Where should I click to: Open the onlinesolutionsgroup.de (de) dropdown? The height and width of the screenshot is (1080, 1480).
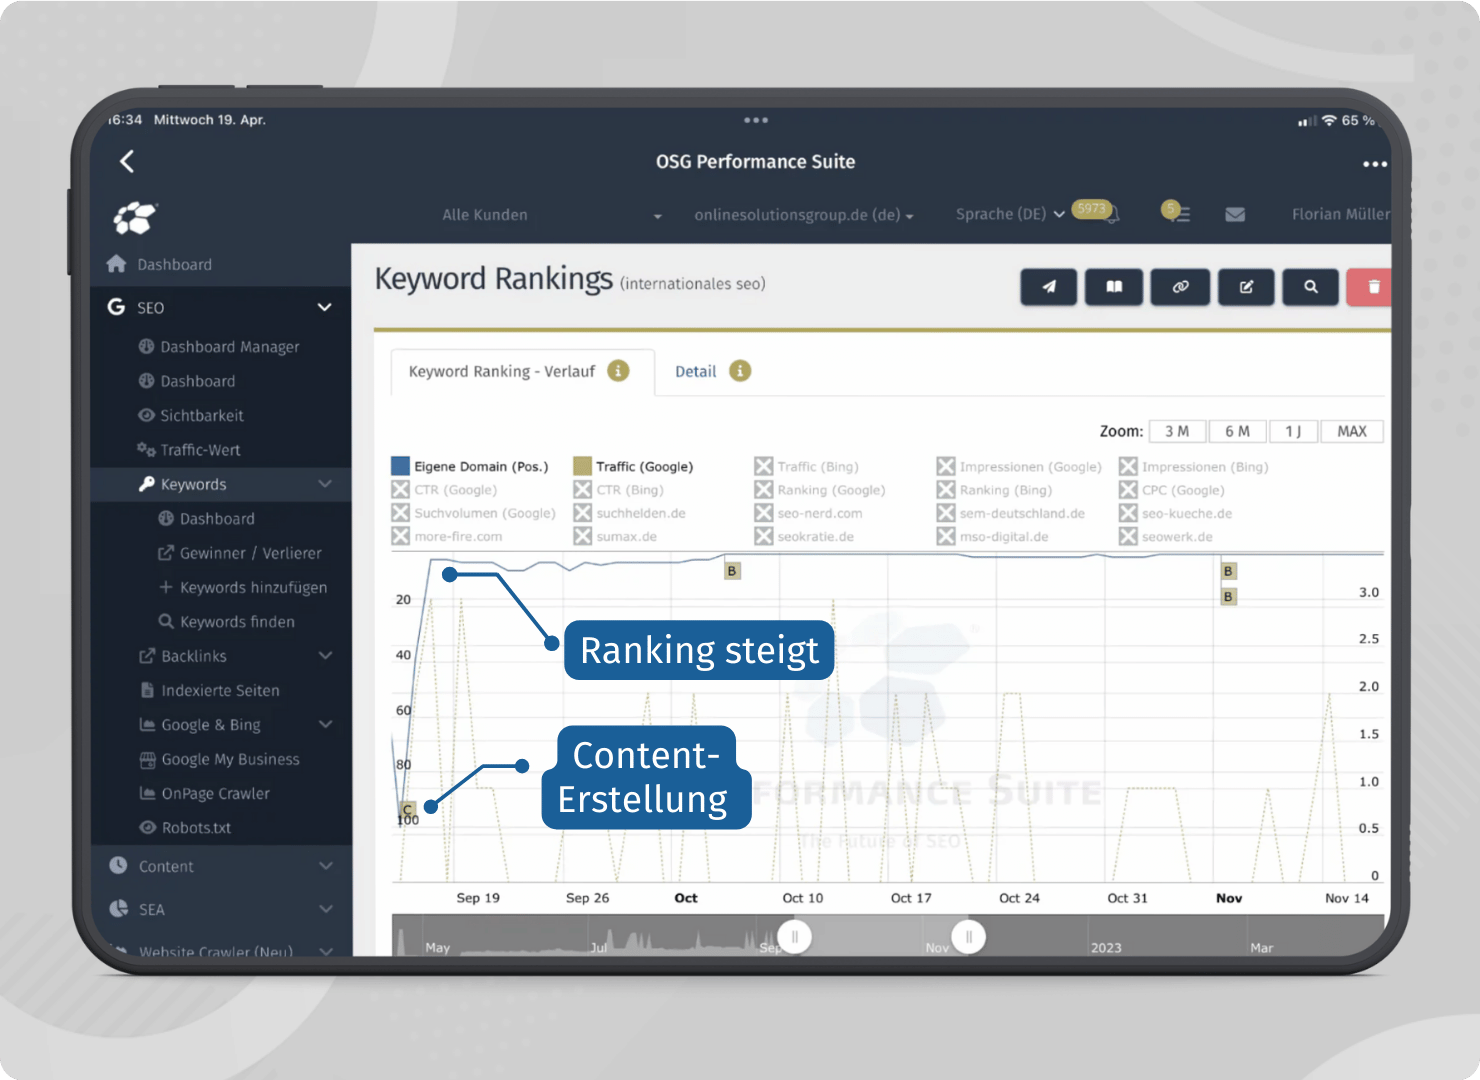coord(804,215)
